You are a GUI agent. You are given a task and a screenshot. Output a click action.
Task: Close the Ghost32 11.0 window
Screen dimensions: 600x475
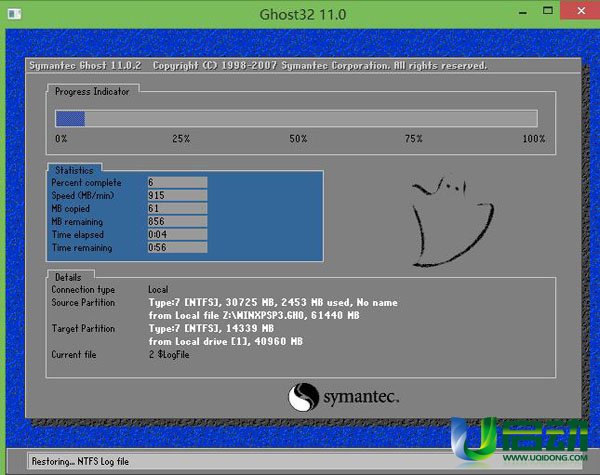580,10
